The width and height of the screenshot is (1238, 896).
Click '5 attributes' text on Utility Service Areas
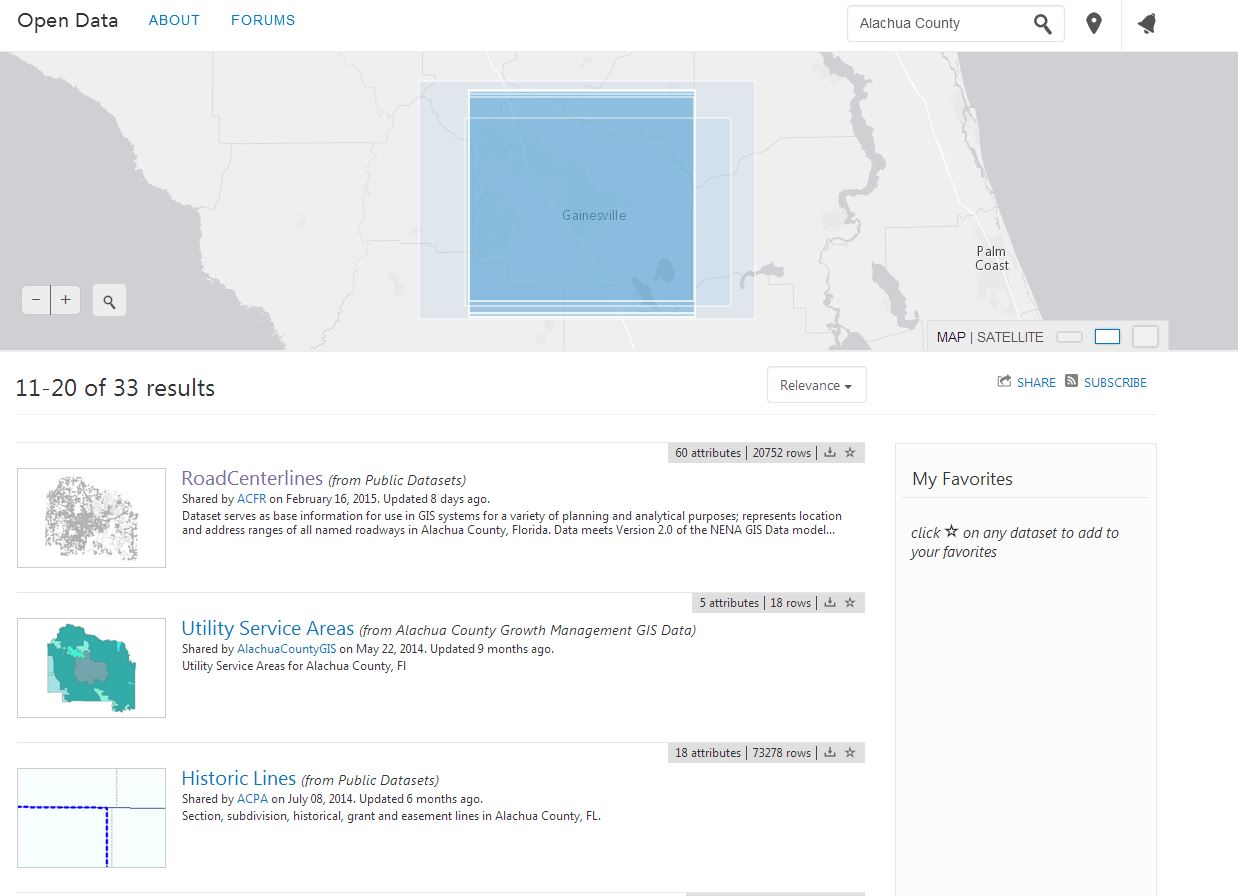pyautogui.click(x=729, y=603)
